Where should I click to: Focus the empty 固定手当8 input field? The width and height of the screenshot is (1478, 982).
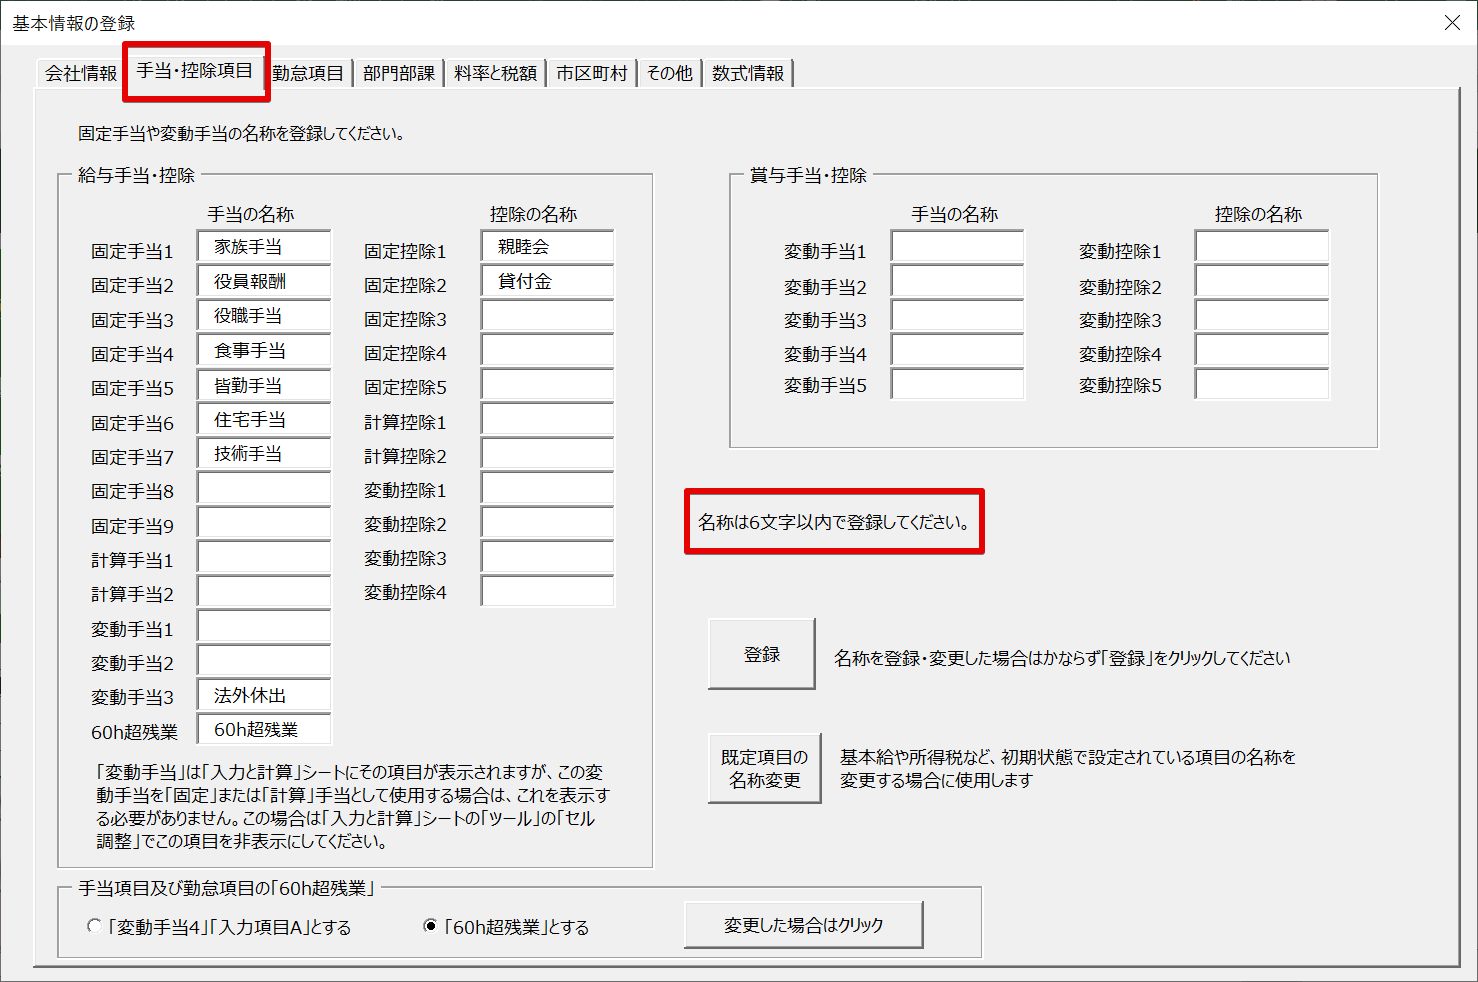(x=264, y=489)
